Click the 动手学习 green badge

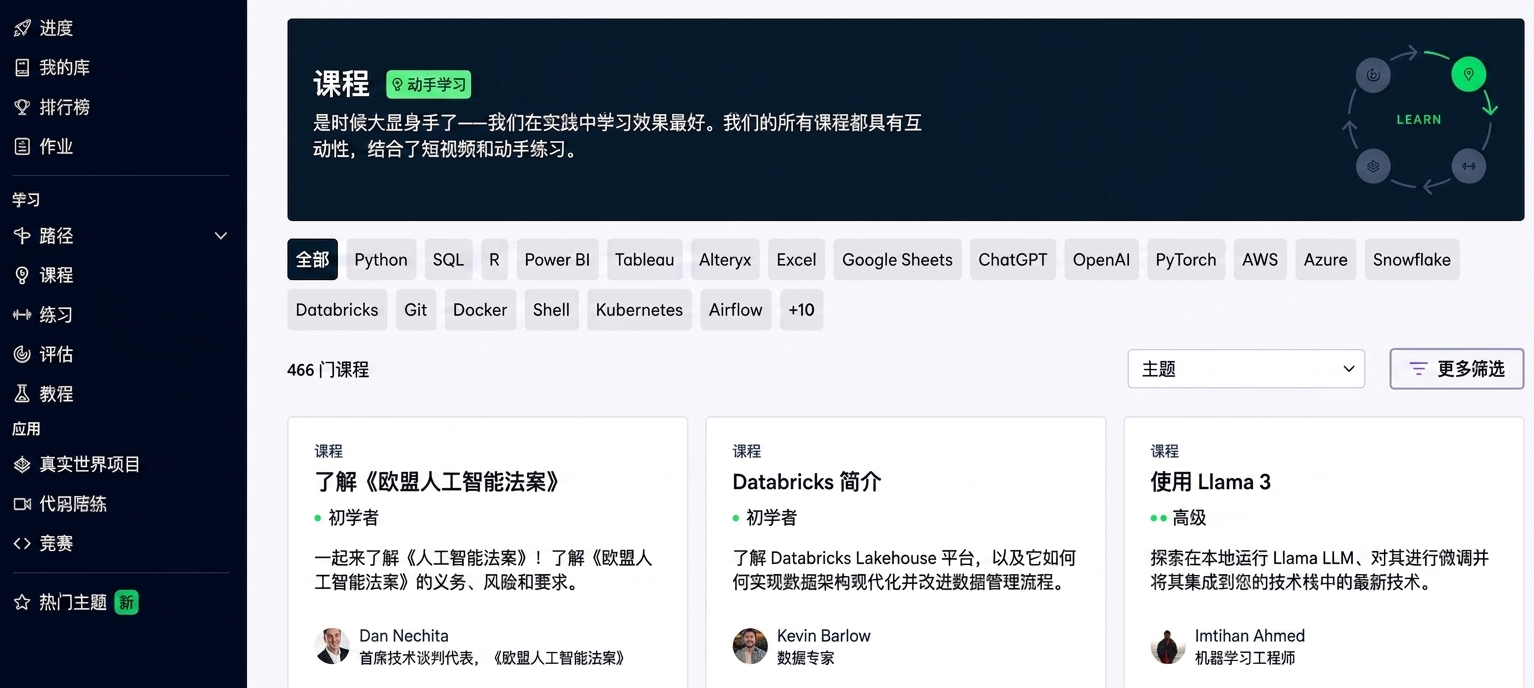coord(429,84)
